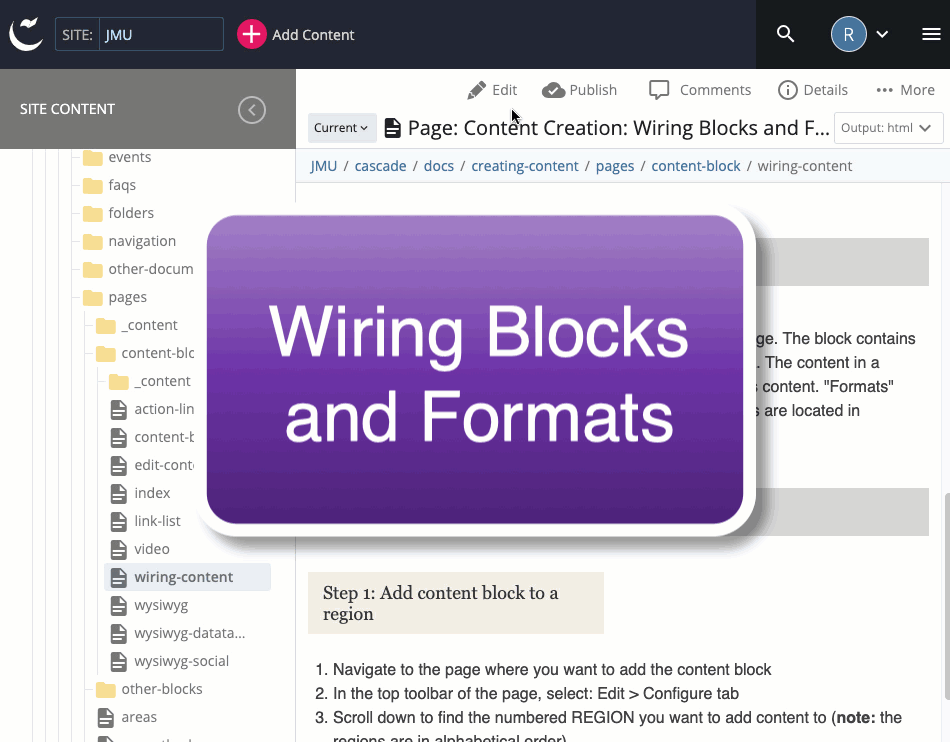Click the Edit pencil icon
The image size is (950, 742).
477,90
